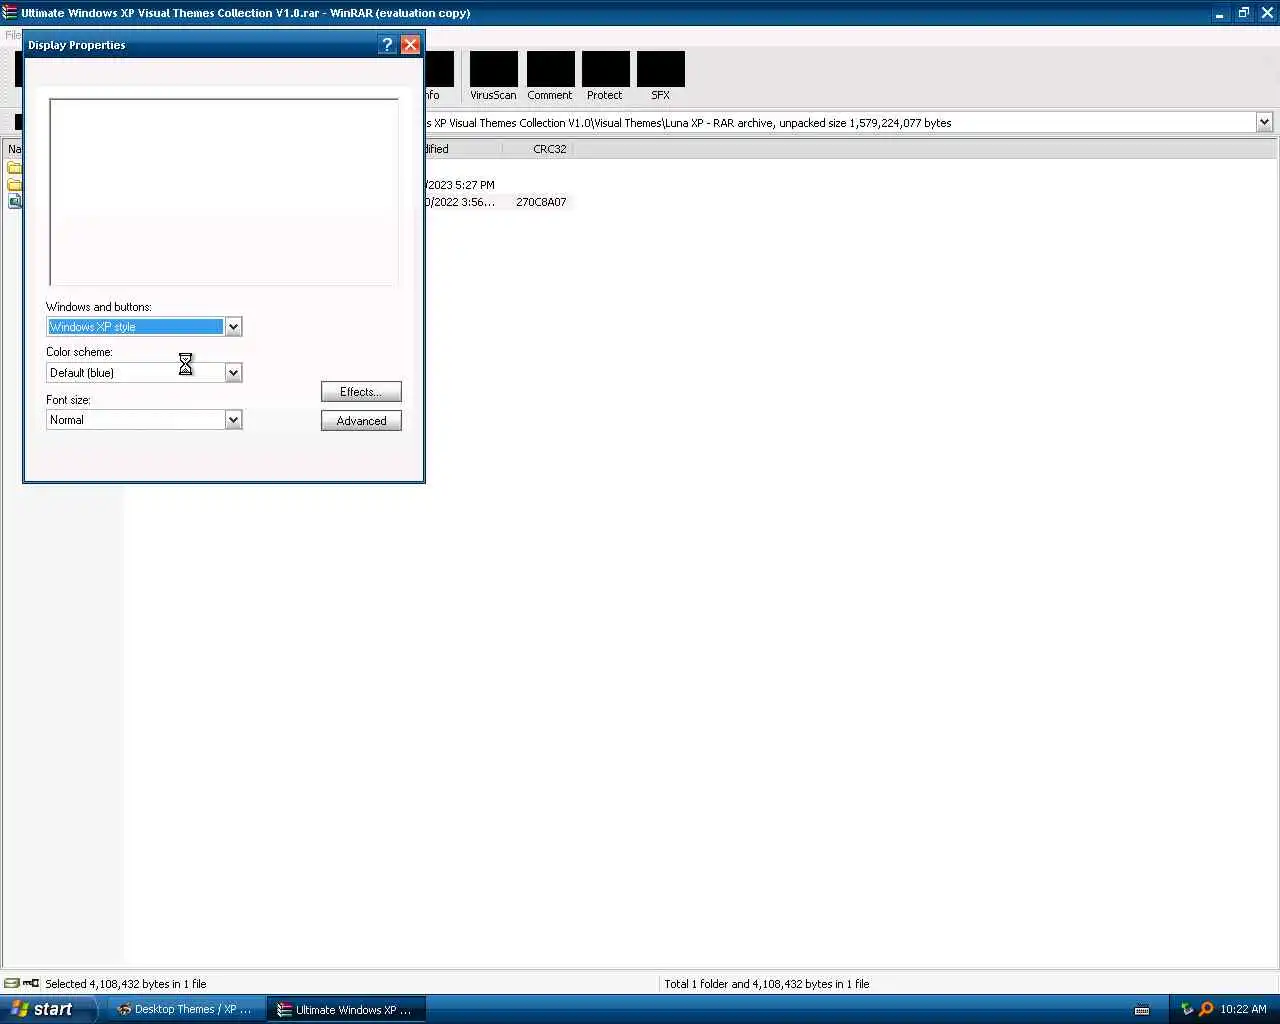Click the 'Selected 4,108,432 bytes' status text
The image size is (1280, 1024).
tap(126, 984)
